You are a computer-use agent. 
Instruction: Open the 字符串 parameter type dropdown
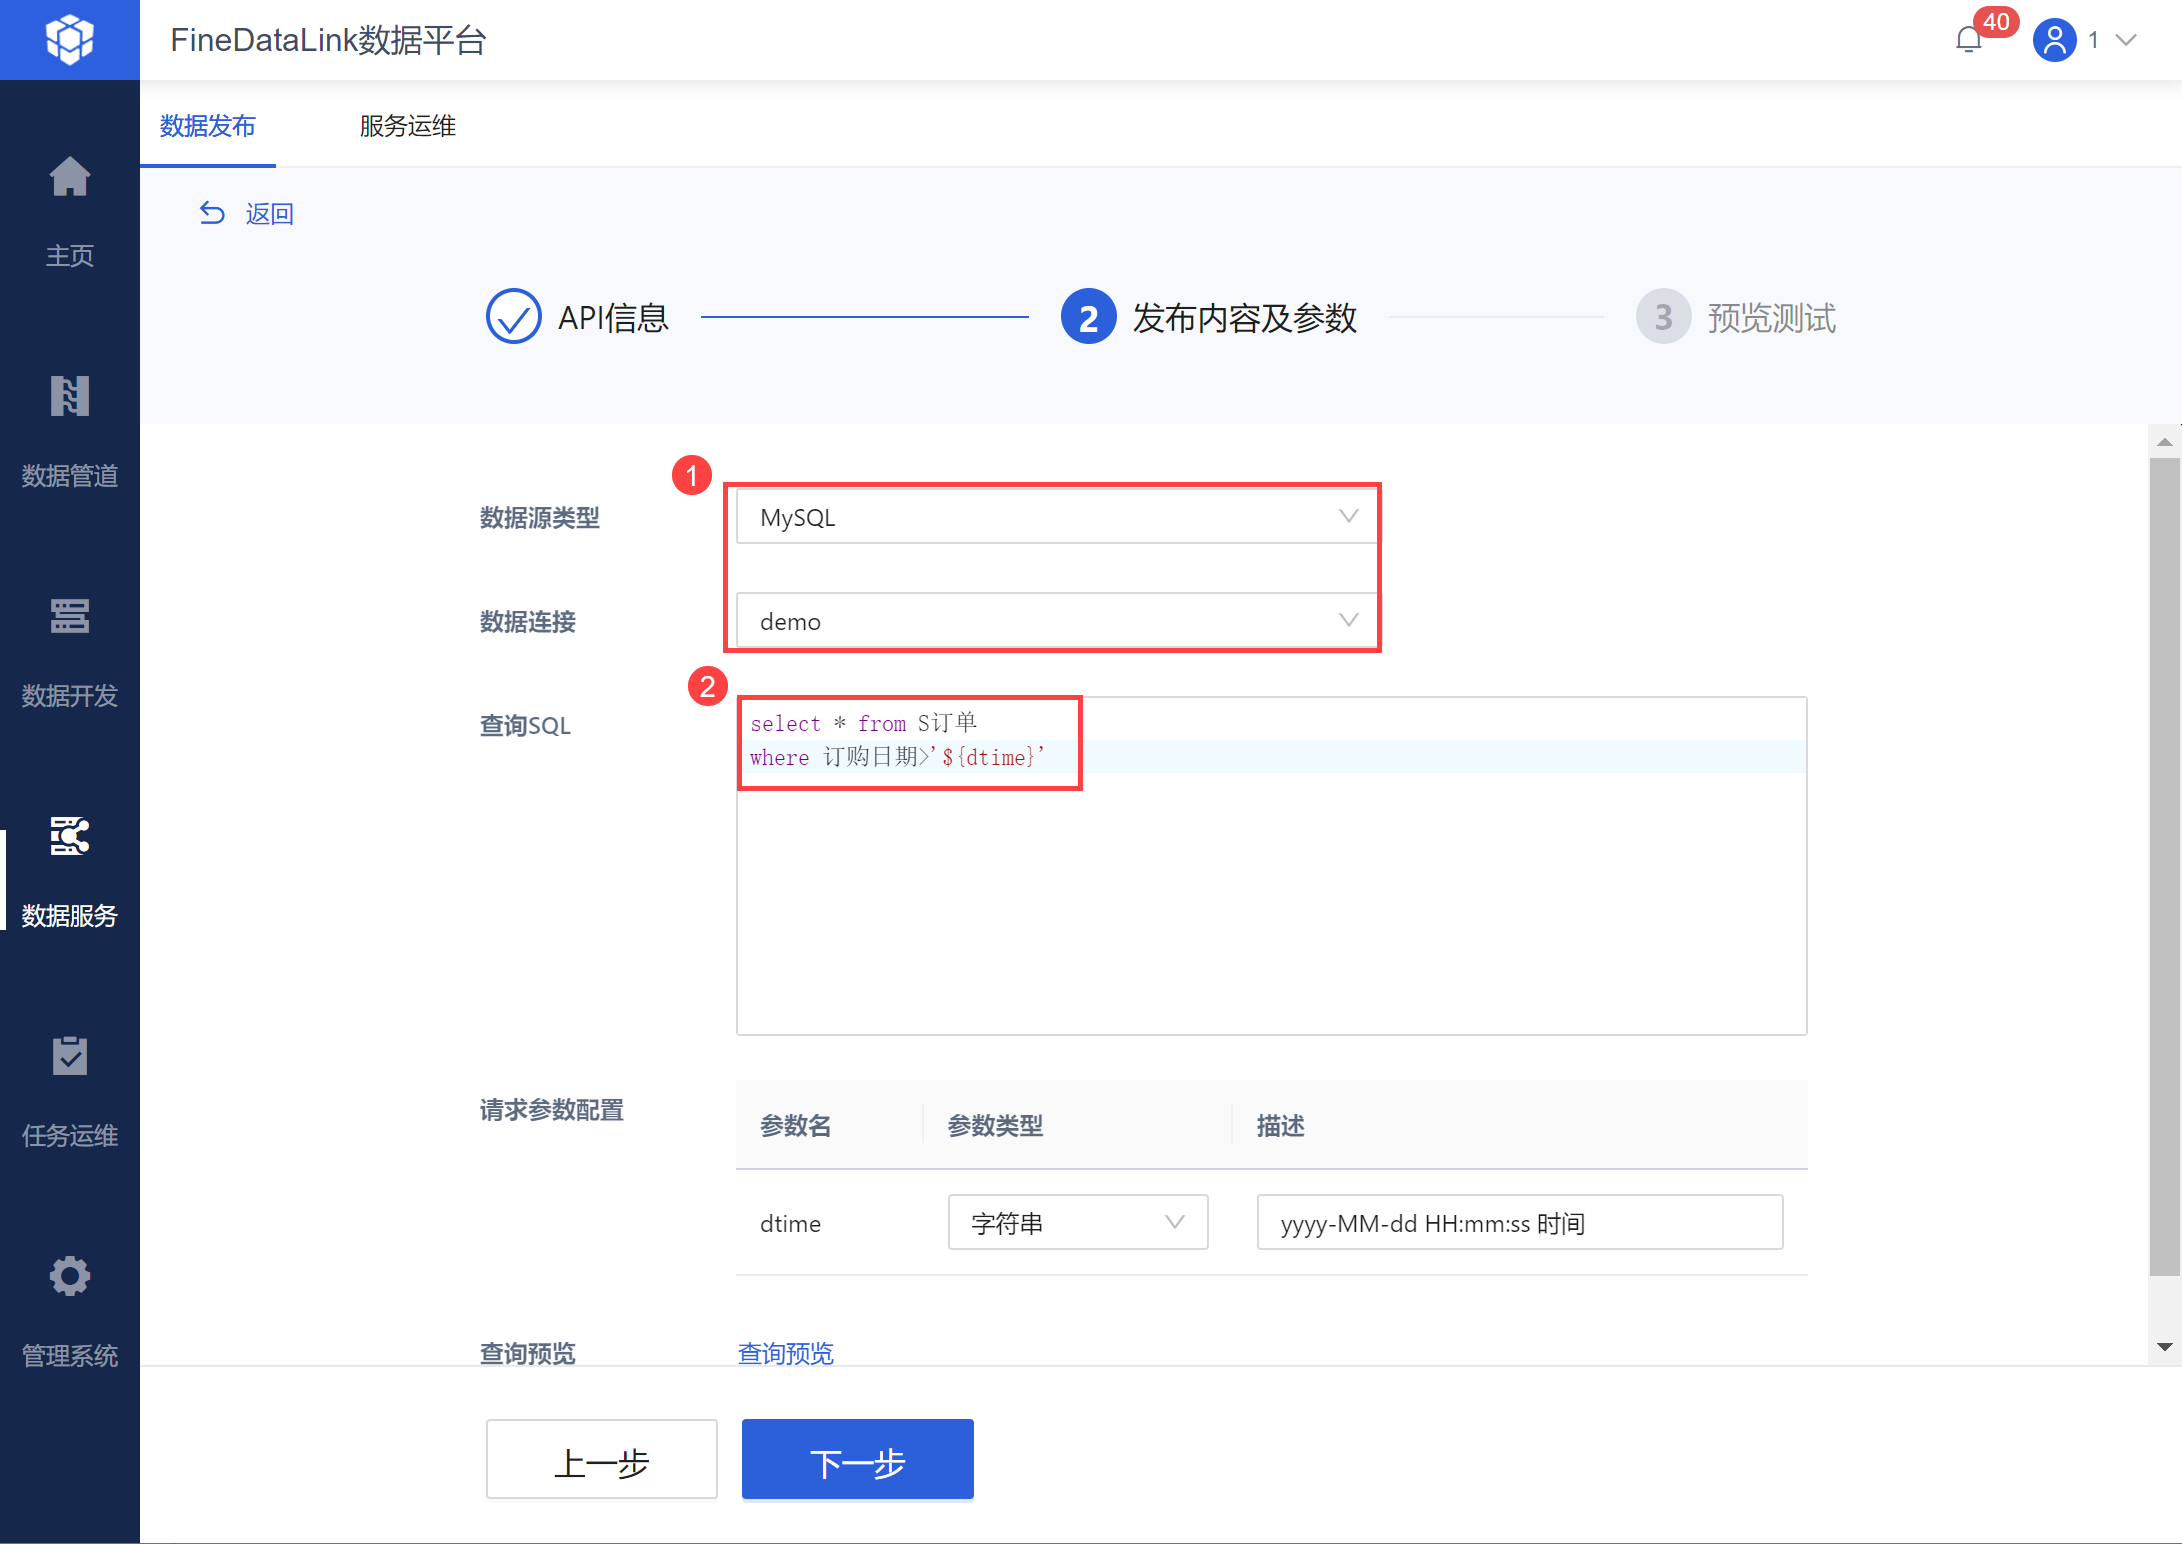point(1077,1222)
